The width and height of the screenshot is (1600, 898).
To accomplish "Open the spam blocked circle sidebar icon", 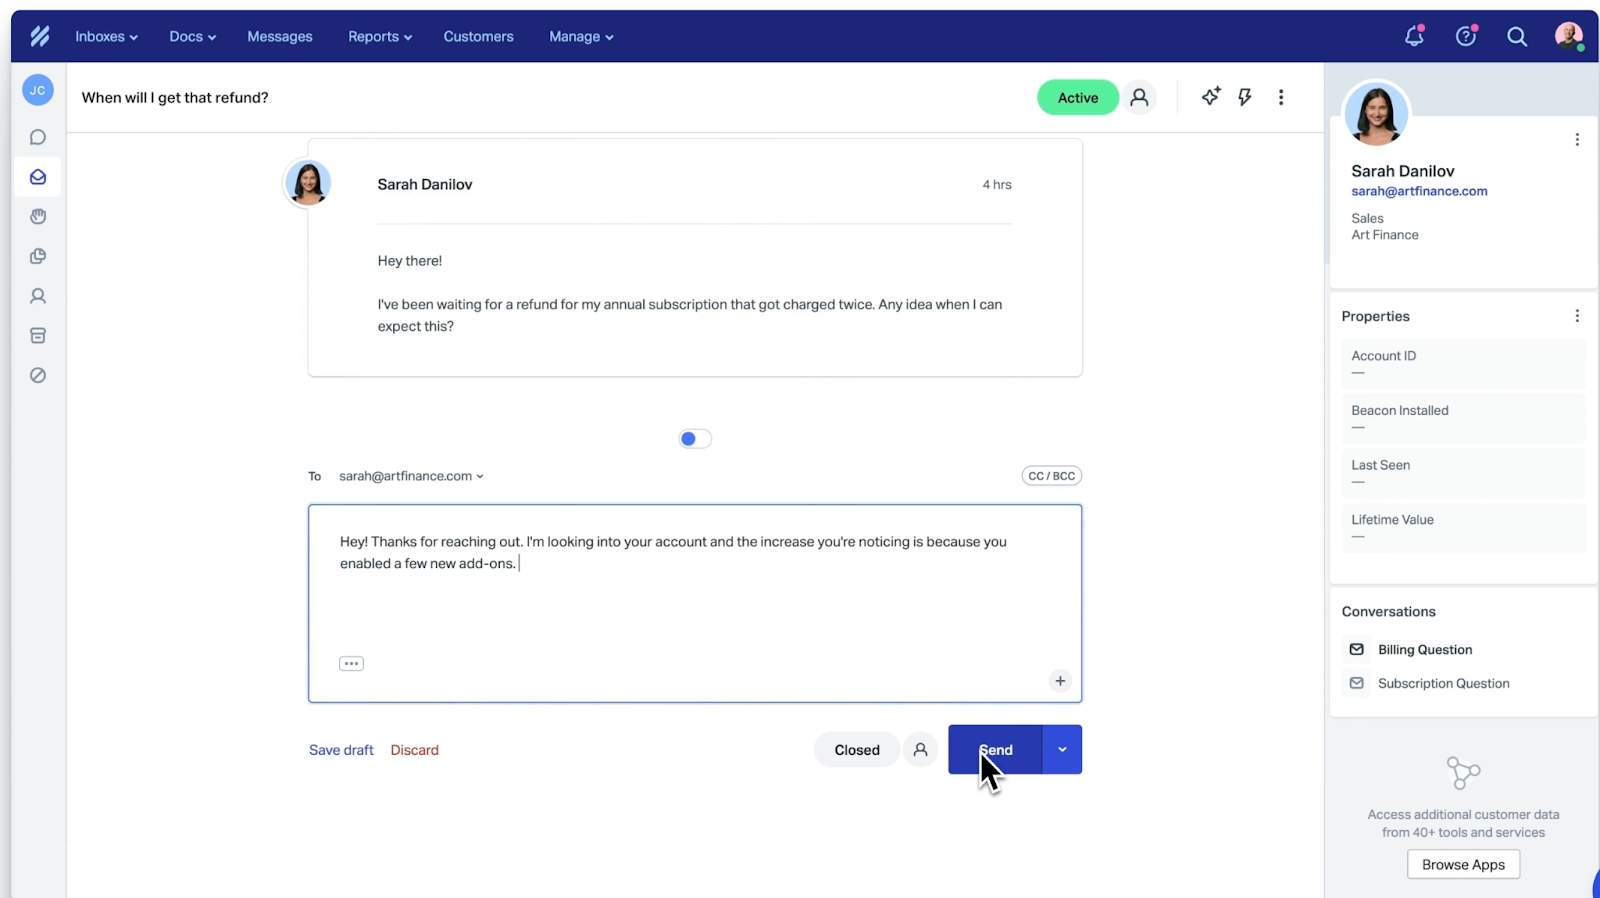I will point(38,375).
